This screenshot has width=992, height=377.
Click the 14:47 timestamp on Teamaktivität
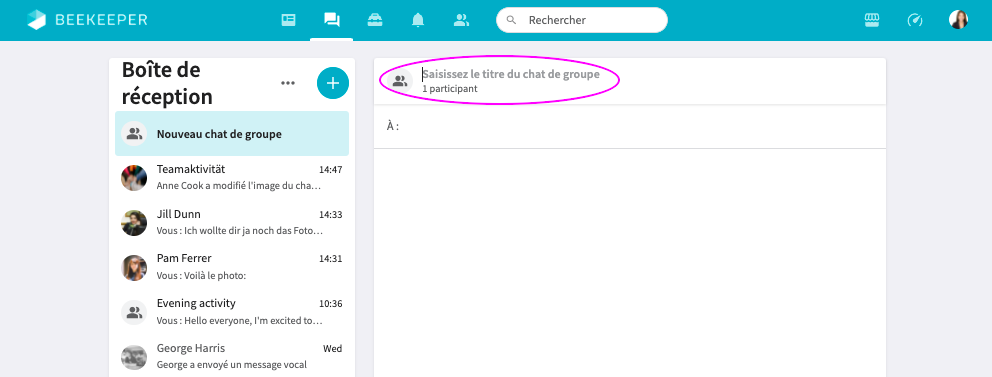(330, 170)
